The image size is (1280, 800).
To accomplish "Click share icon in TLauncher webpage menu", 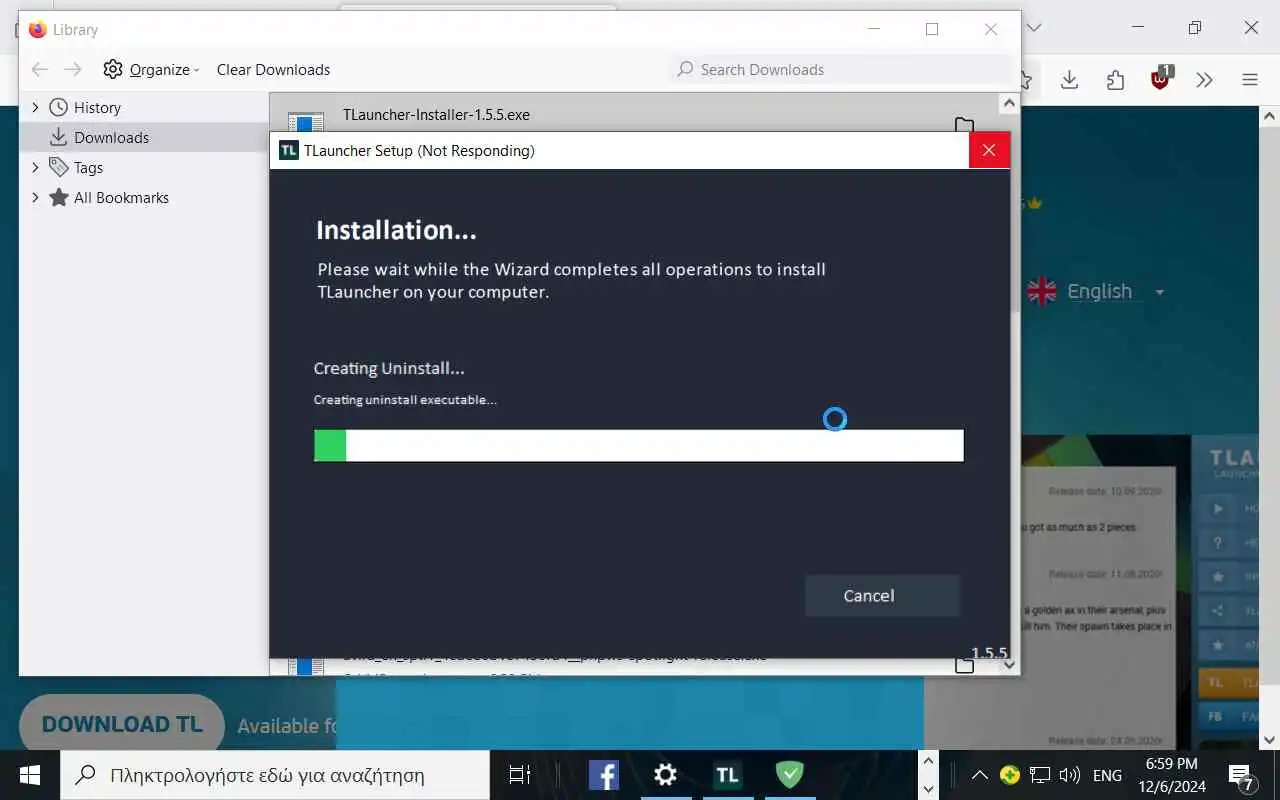I will [1218, 611].
